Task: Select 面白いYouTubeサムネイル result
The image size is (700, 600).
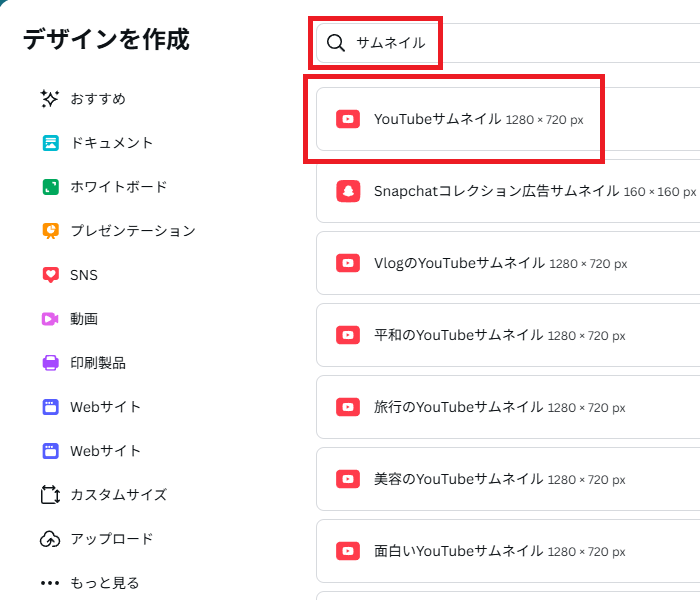Action: click(x=508, y=551)
